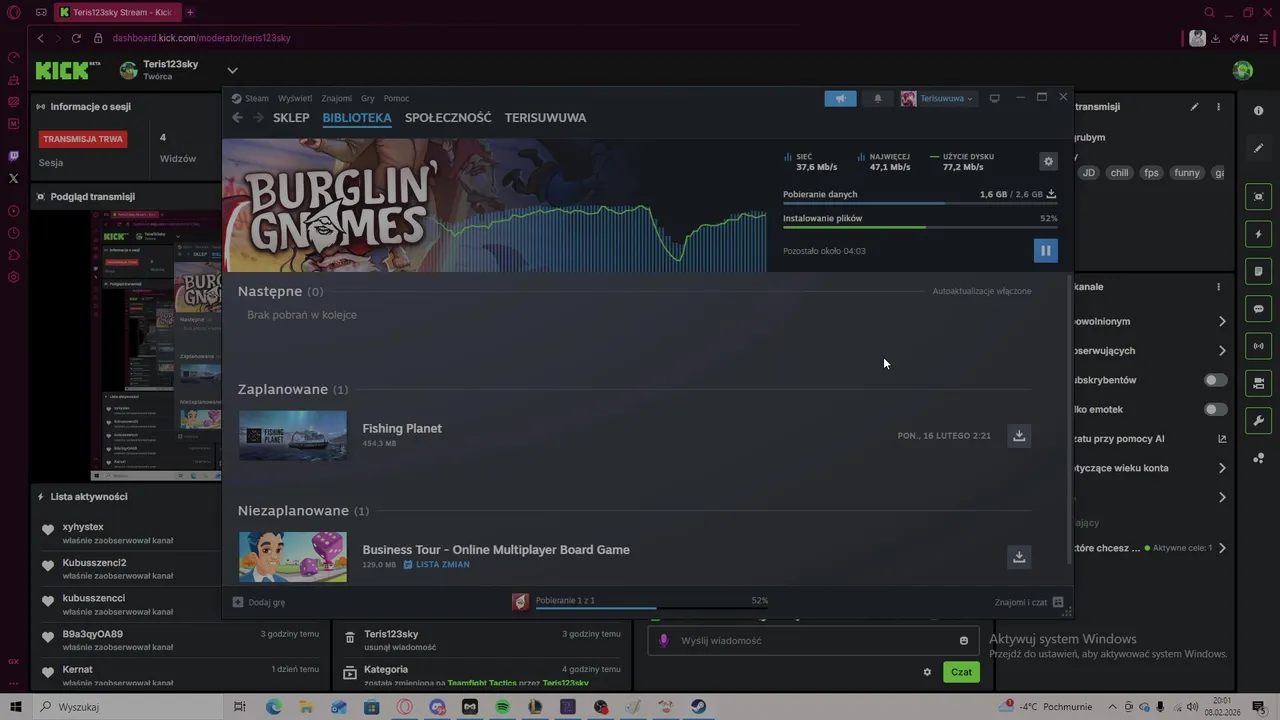Click xyhystex in activity list
This screenshot has height=720, width=1280.
[x=83, y=527]
